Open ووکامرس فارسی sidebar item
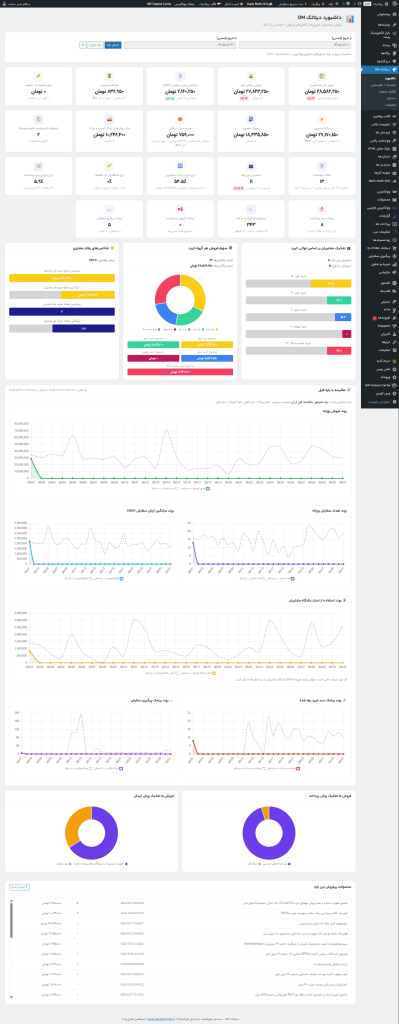 pos(379,208)
